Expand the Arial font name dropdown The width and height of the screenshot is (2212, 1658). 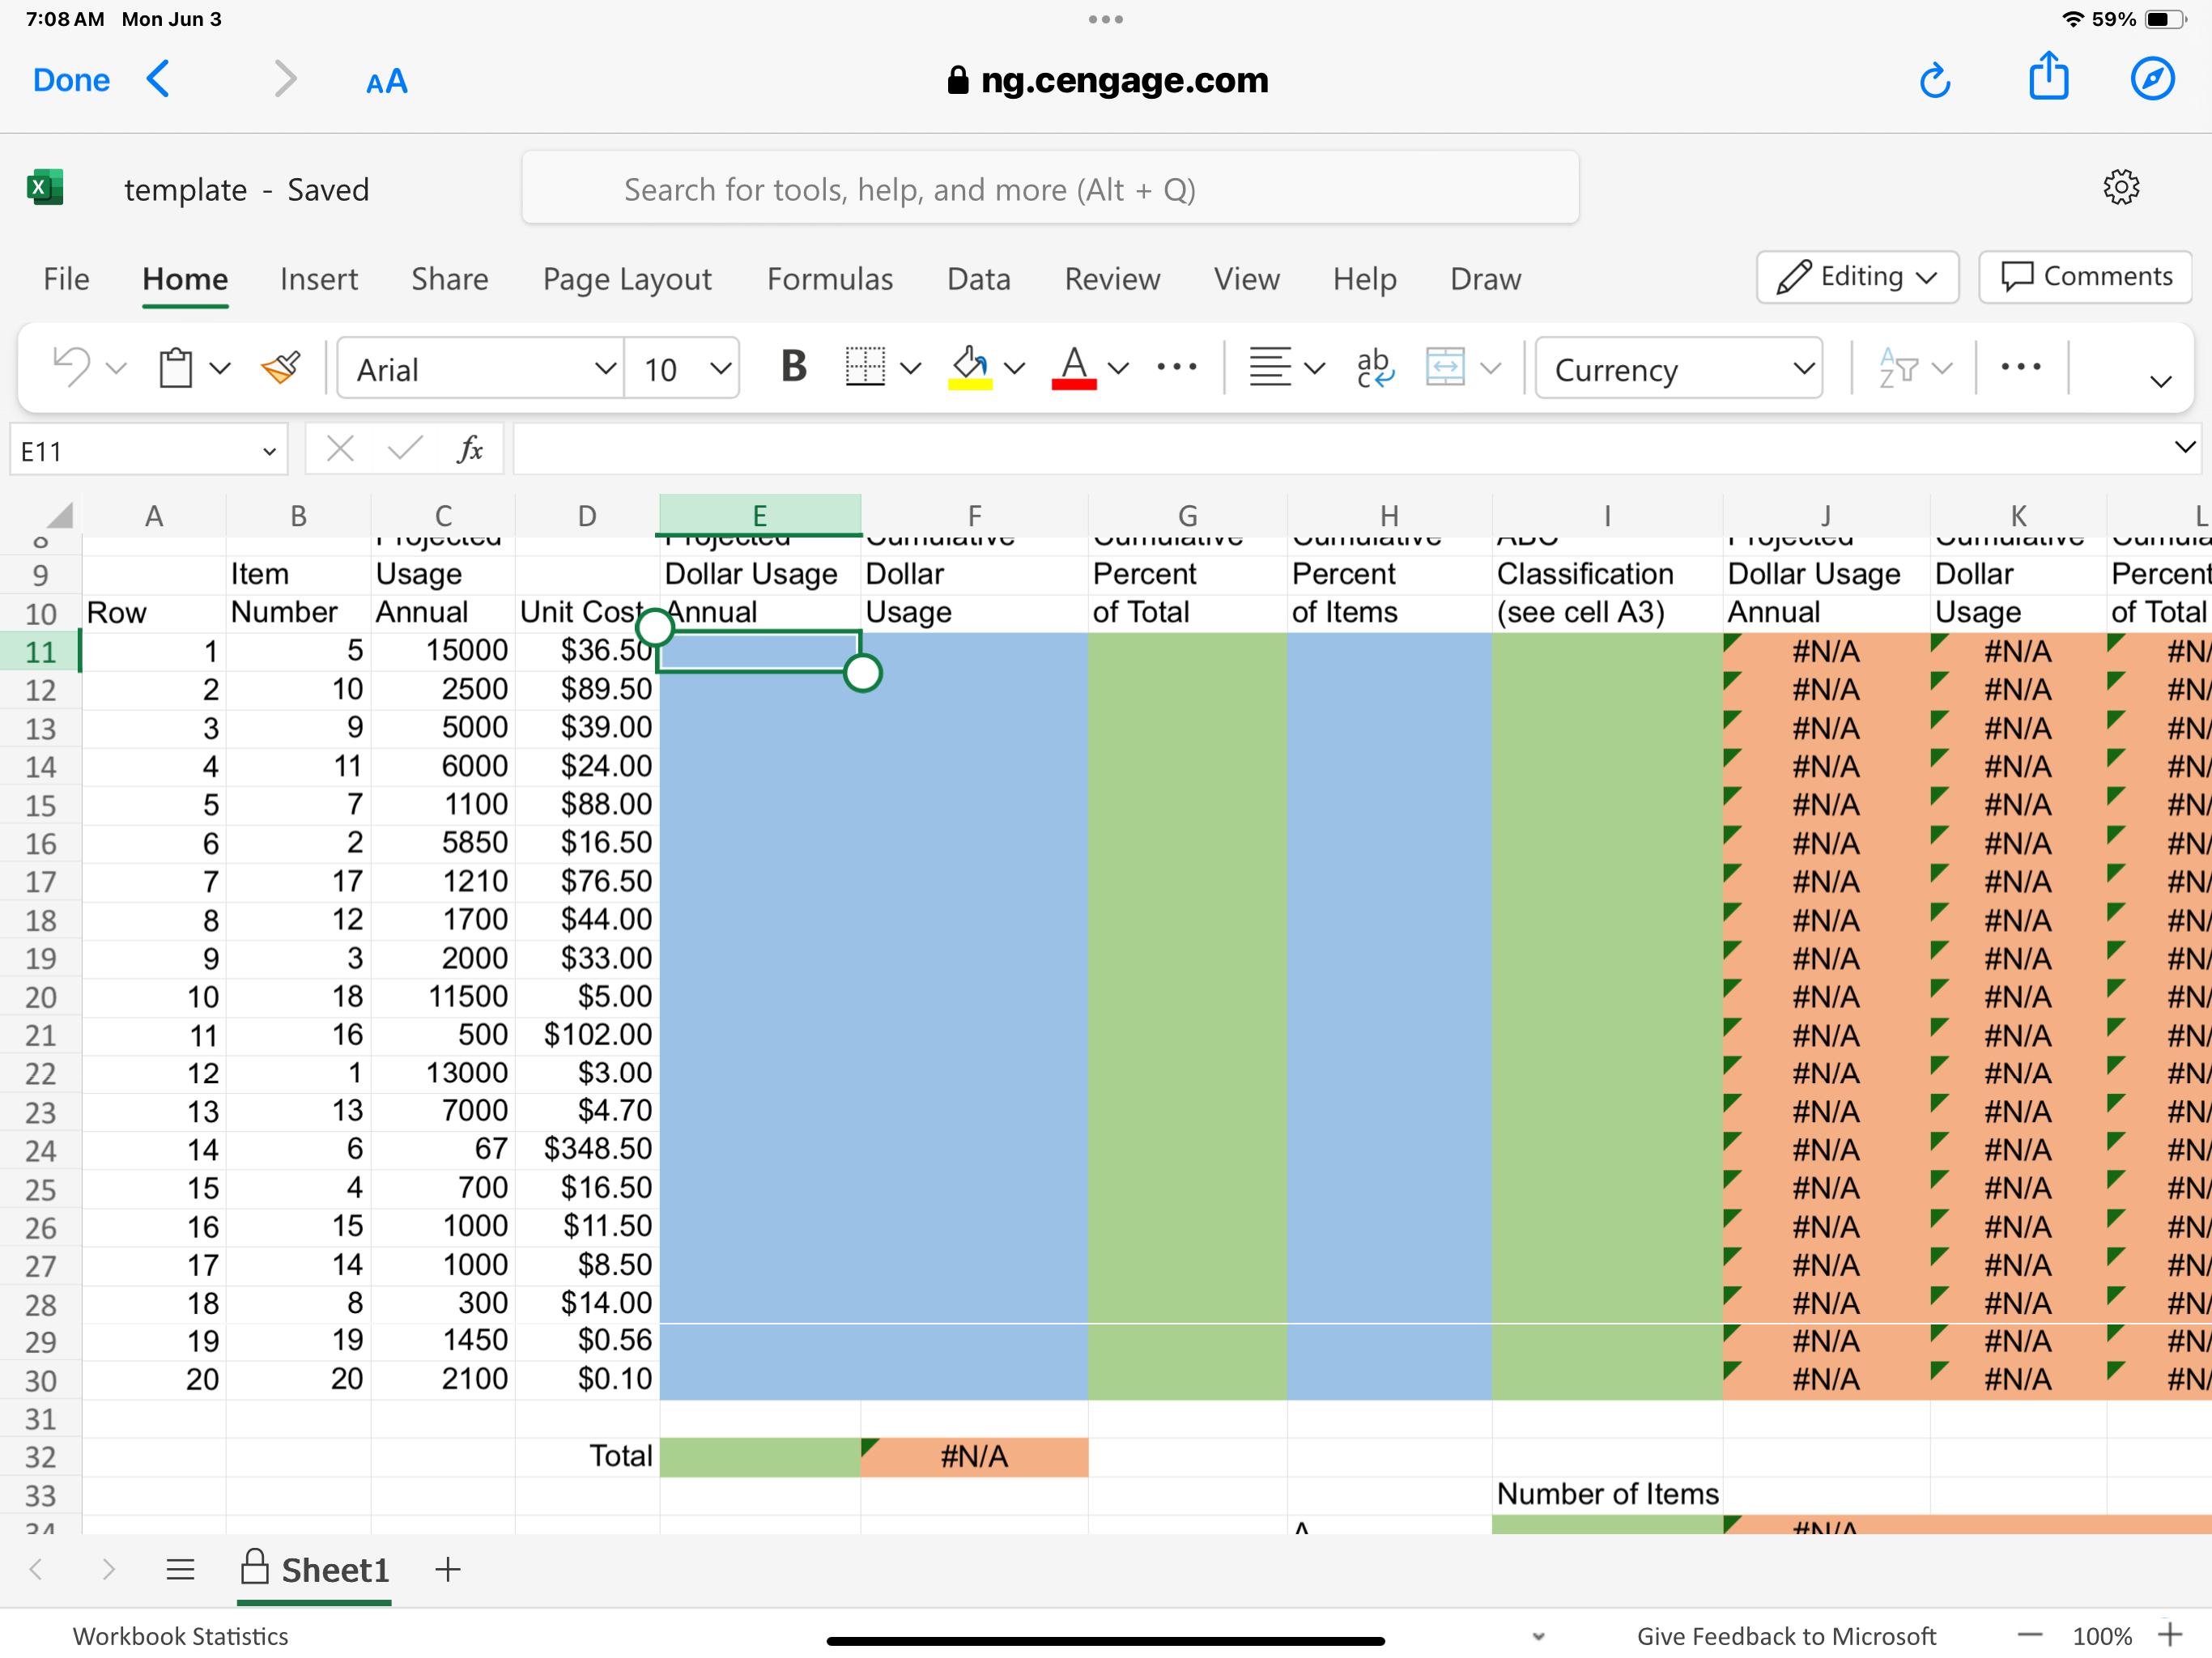604,369
